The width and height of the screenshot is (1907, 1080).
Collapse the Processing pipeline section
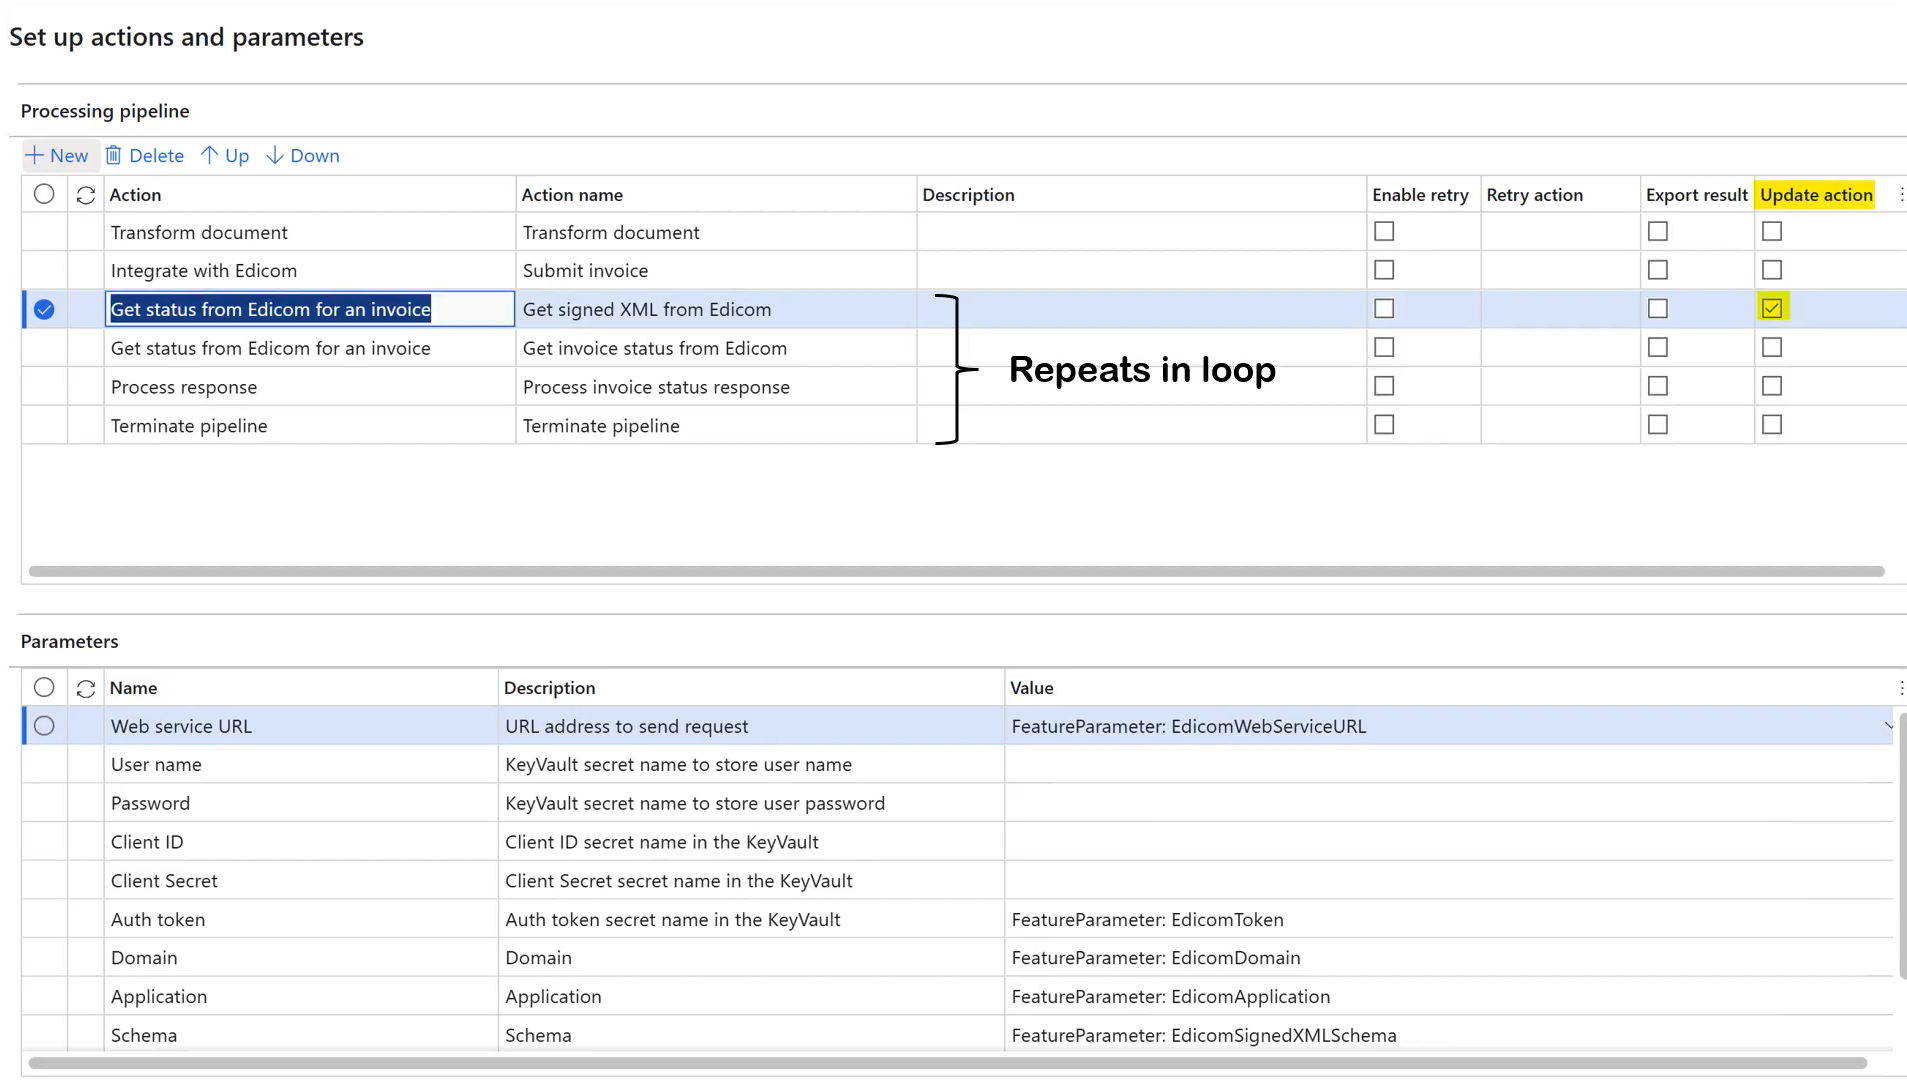104,110
